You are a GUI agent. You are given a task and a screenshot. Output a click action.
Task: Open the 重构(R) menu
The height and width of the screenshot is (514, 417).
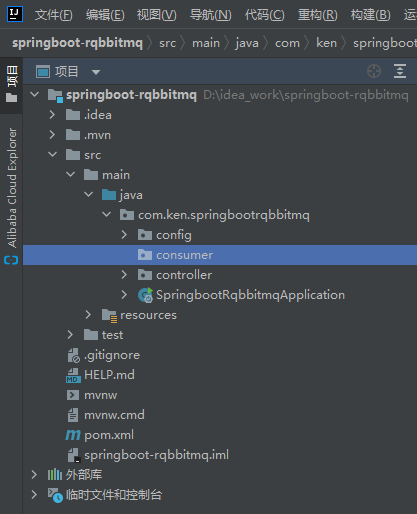coord(318,15)
